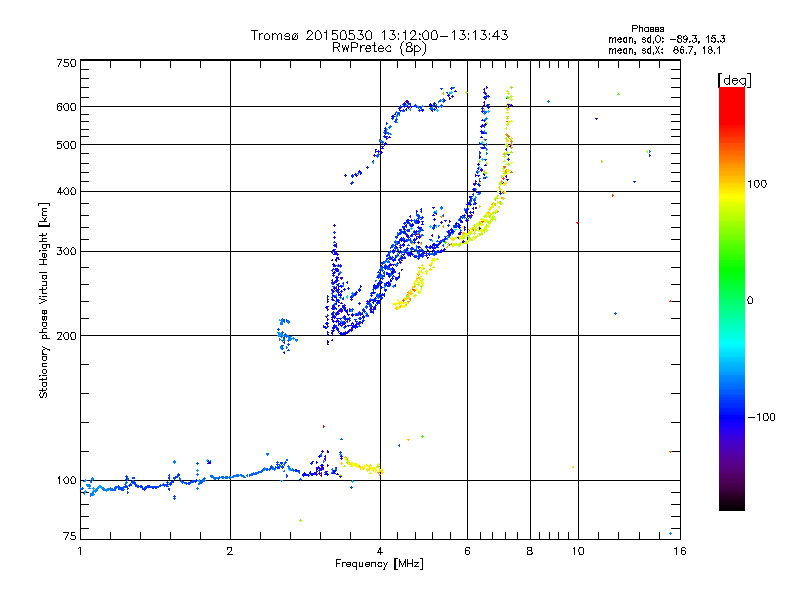Click the y-axis tick label '600'
The image size is (800, 600).
coord(66,107)
